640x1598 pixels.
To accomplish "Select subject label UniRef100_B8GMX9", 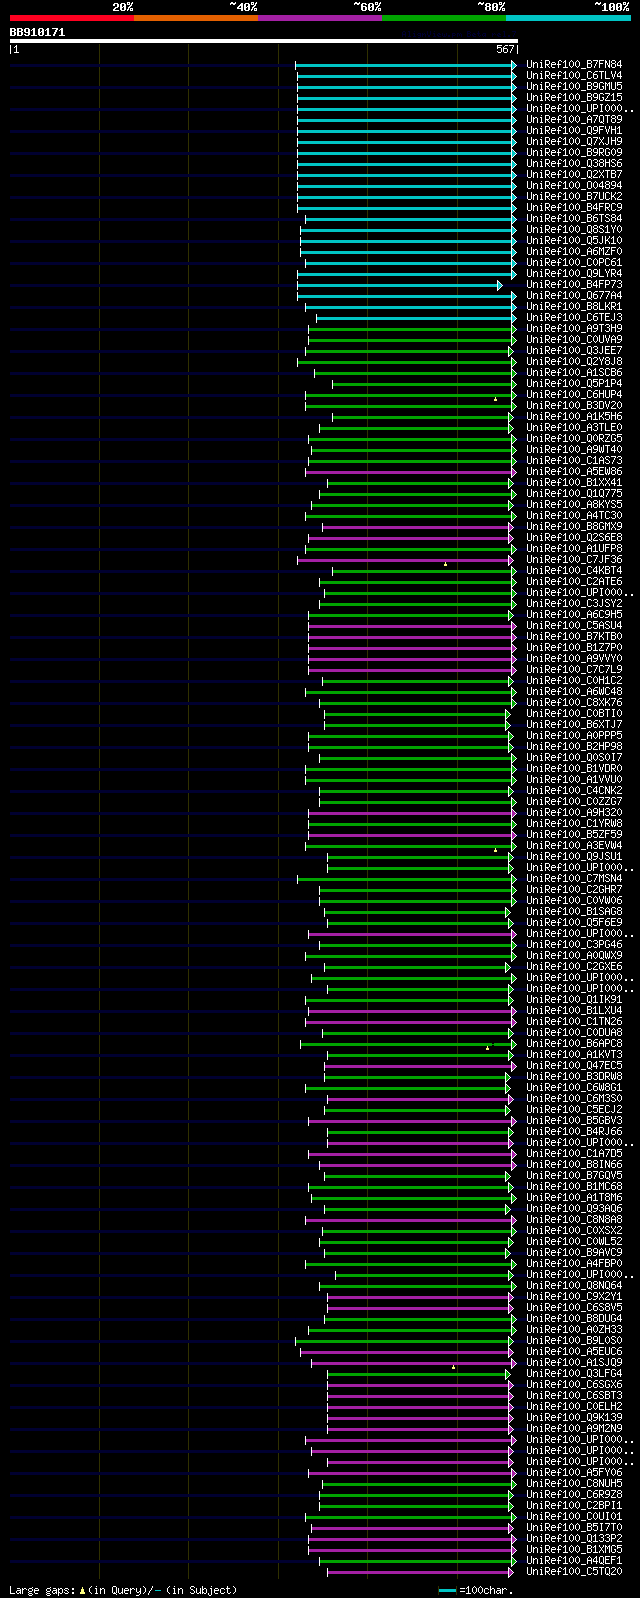I will click(574, 526).
